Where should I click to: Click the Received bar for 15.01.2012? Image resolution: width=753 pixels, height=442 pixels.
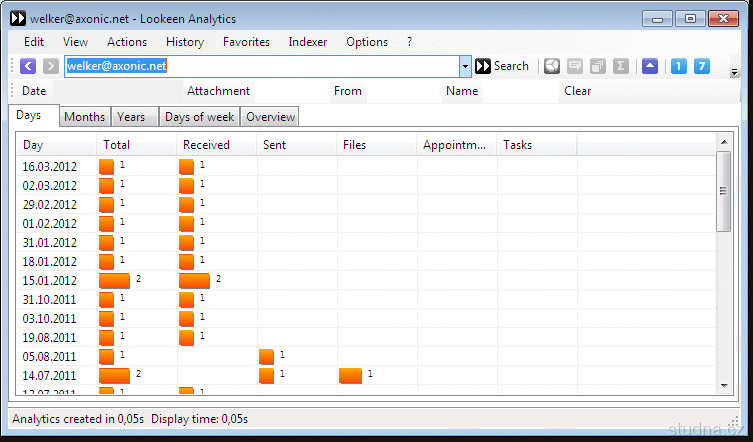click(194, 281)
